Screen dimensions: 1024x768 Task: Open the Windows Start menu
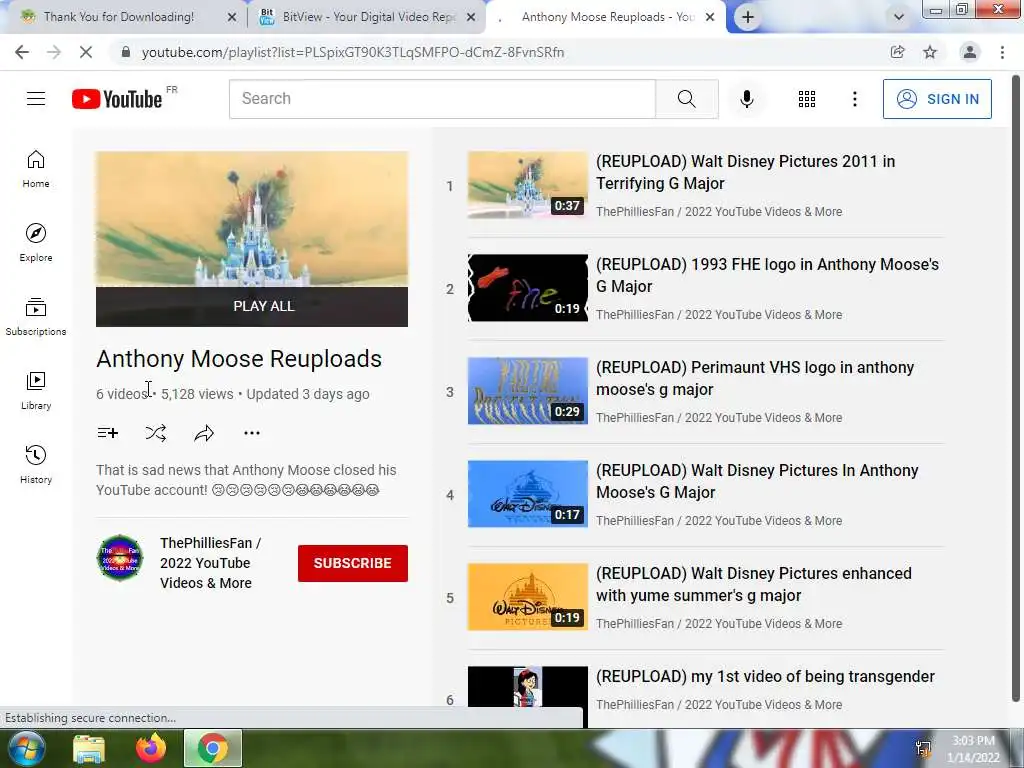click(26, 748)
